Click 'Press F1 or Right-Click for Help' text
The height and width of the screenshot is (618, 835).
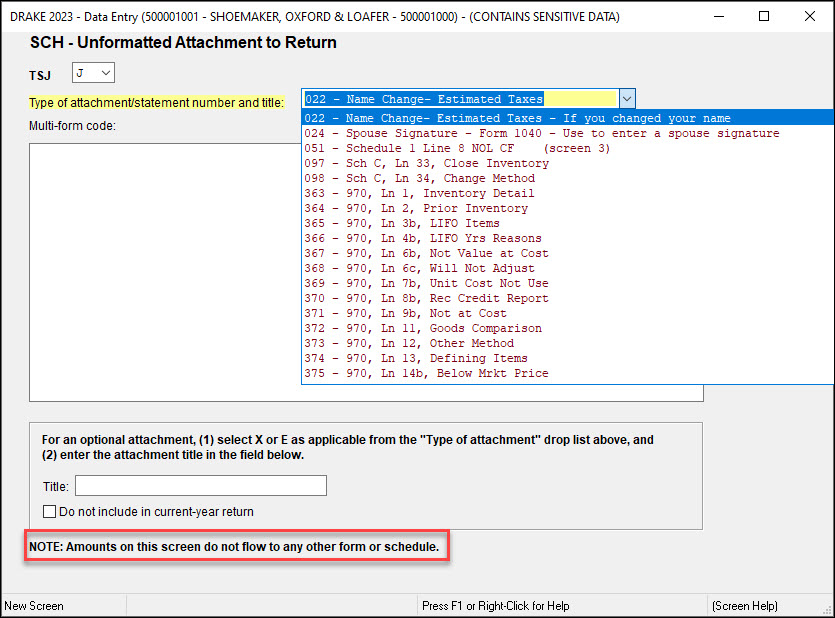496,606
